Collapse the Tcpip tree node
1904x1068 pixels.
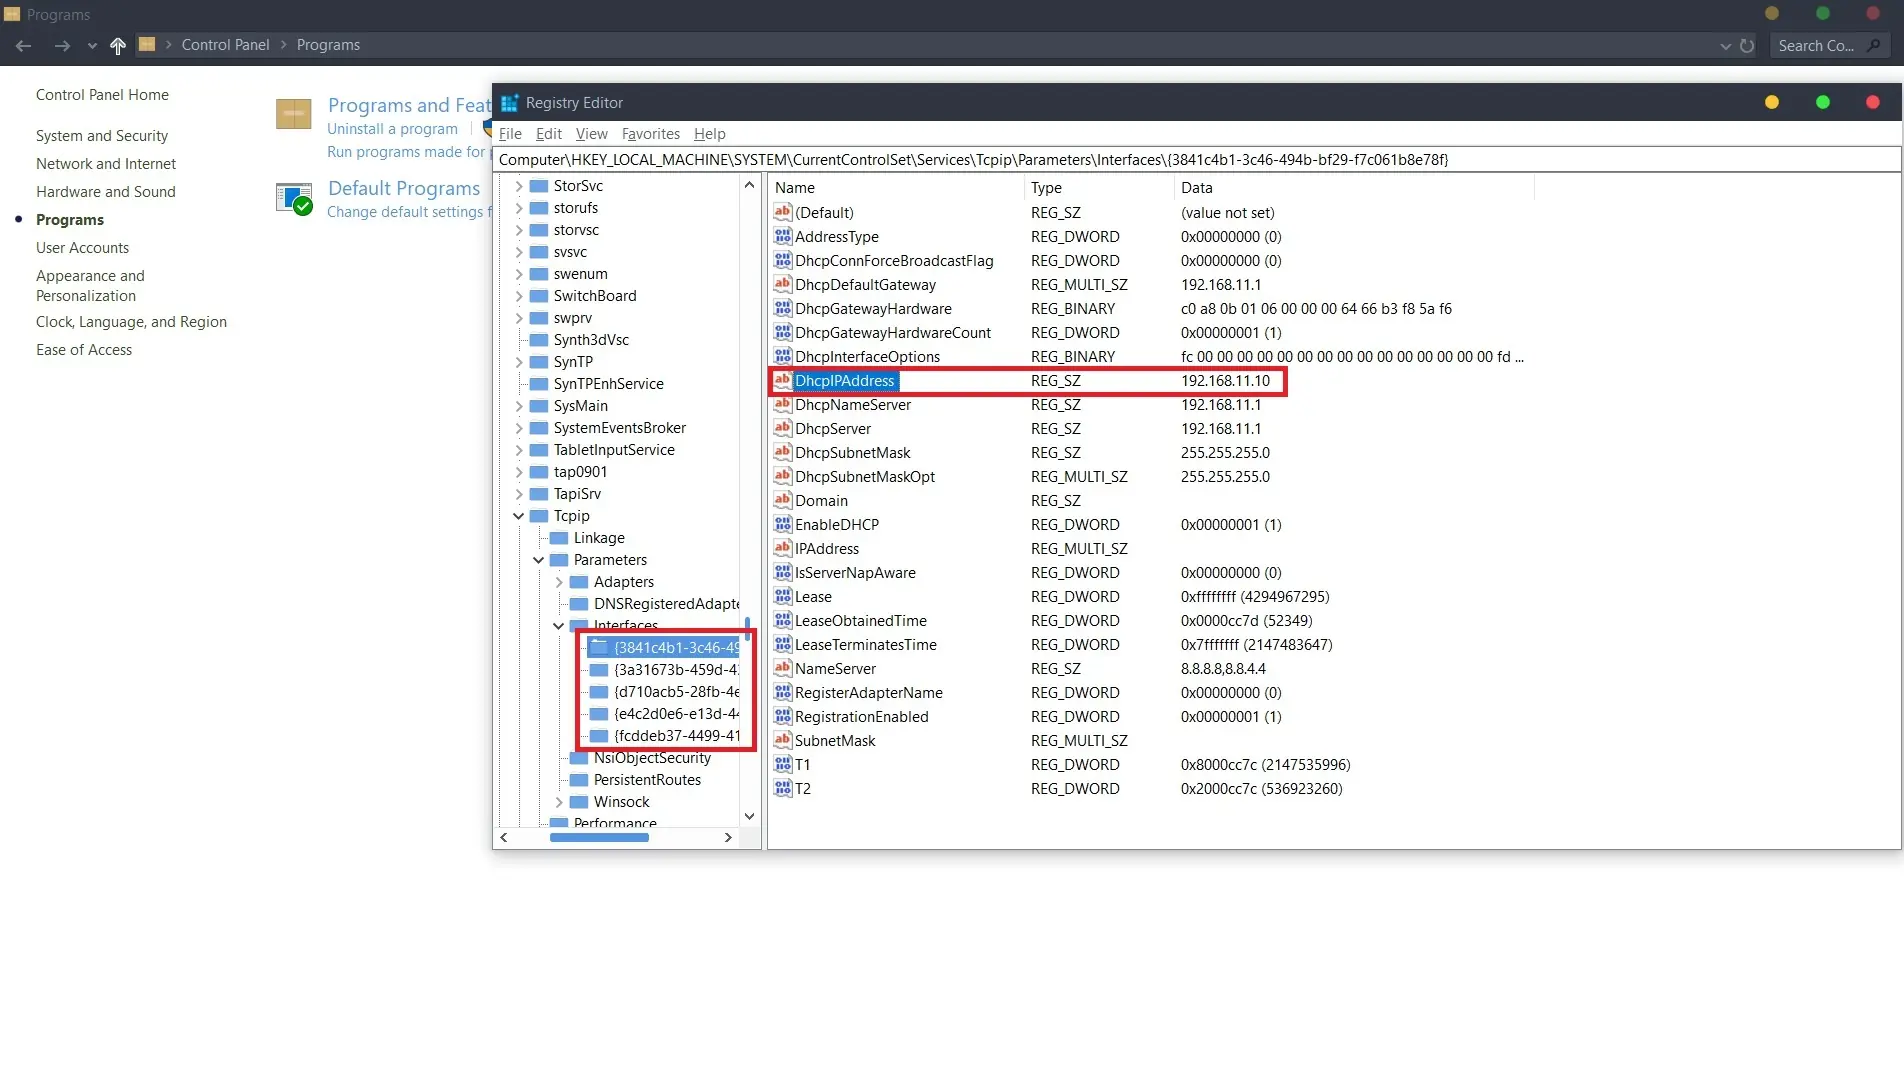click(518, 516)
